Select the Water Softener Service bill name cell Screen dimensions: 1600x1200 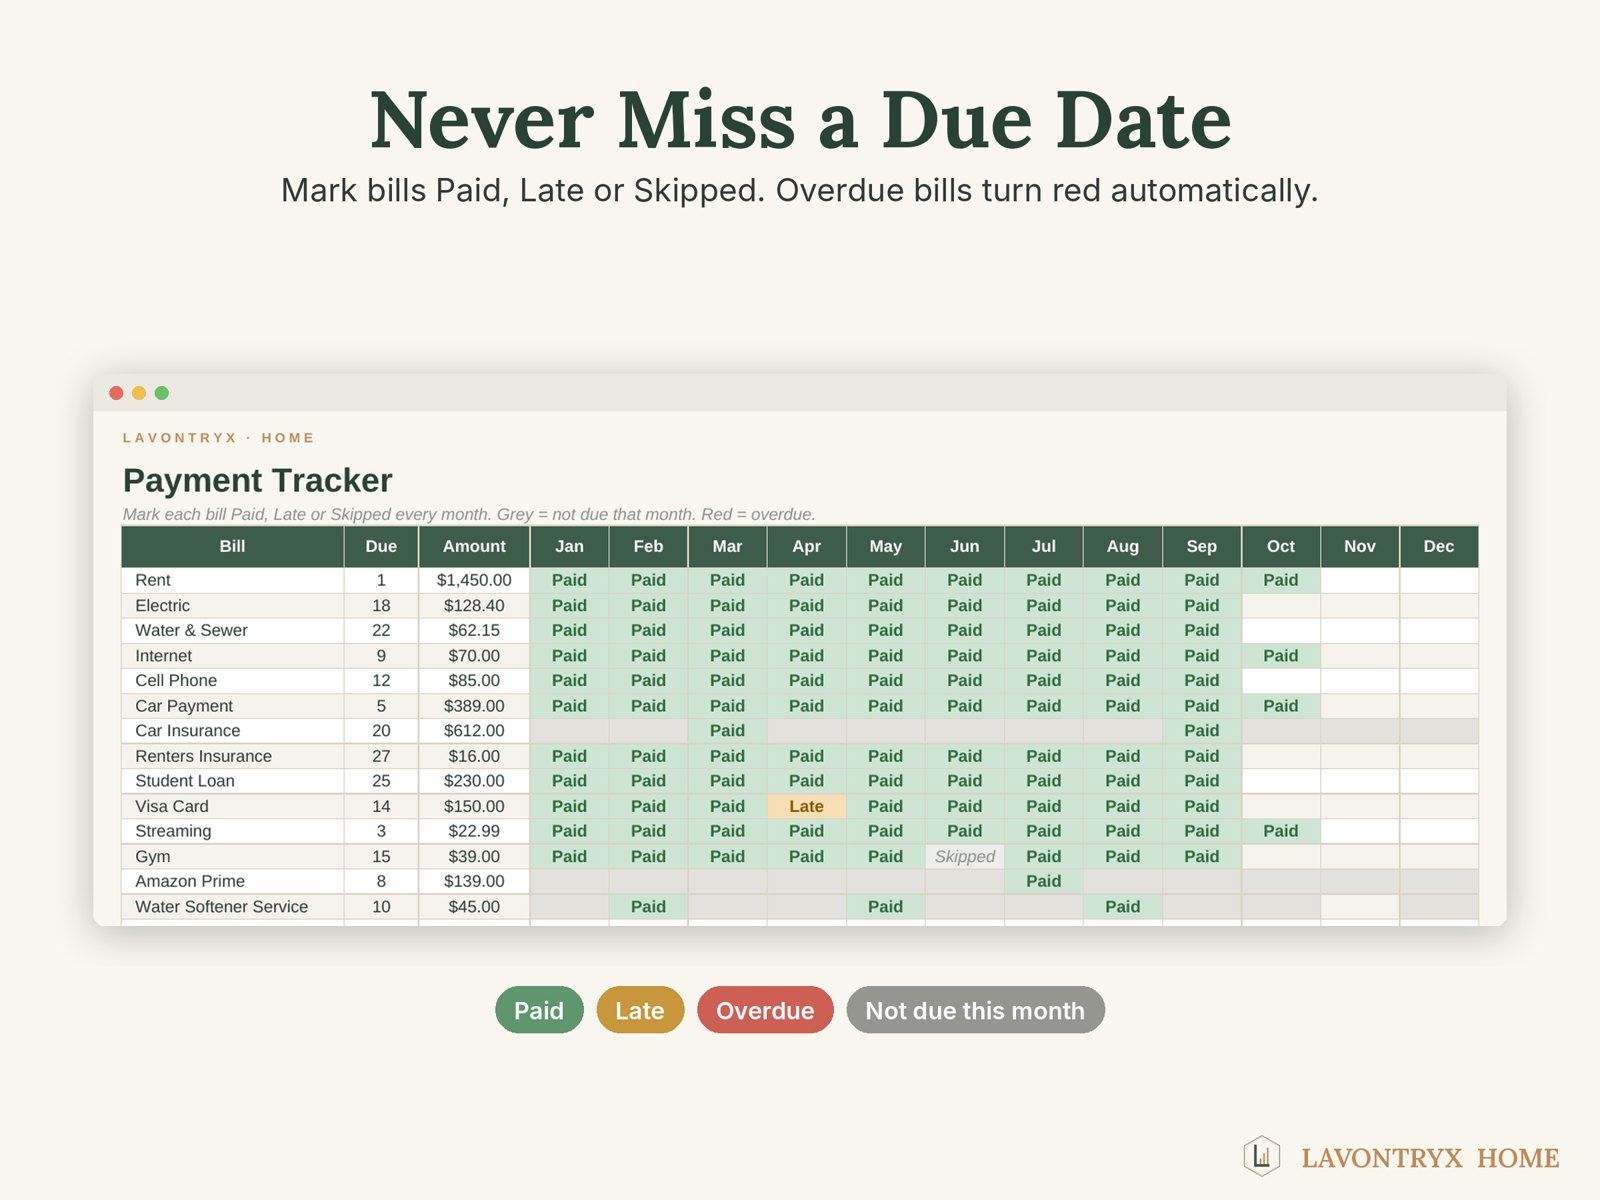coord(232,906)
